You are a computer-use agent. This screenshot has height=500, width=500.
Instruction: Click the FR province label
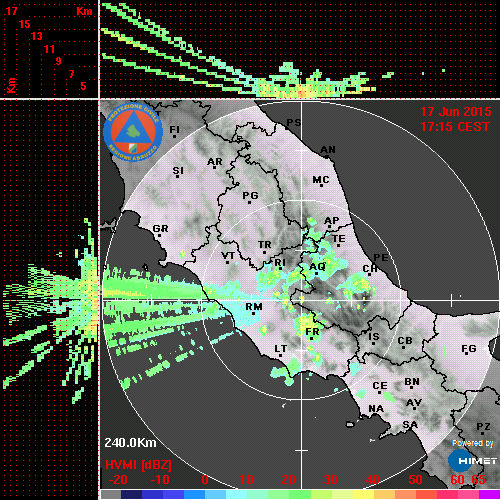pos(312,332)
